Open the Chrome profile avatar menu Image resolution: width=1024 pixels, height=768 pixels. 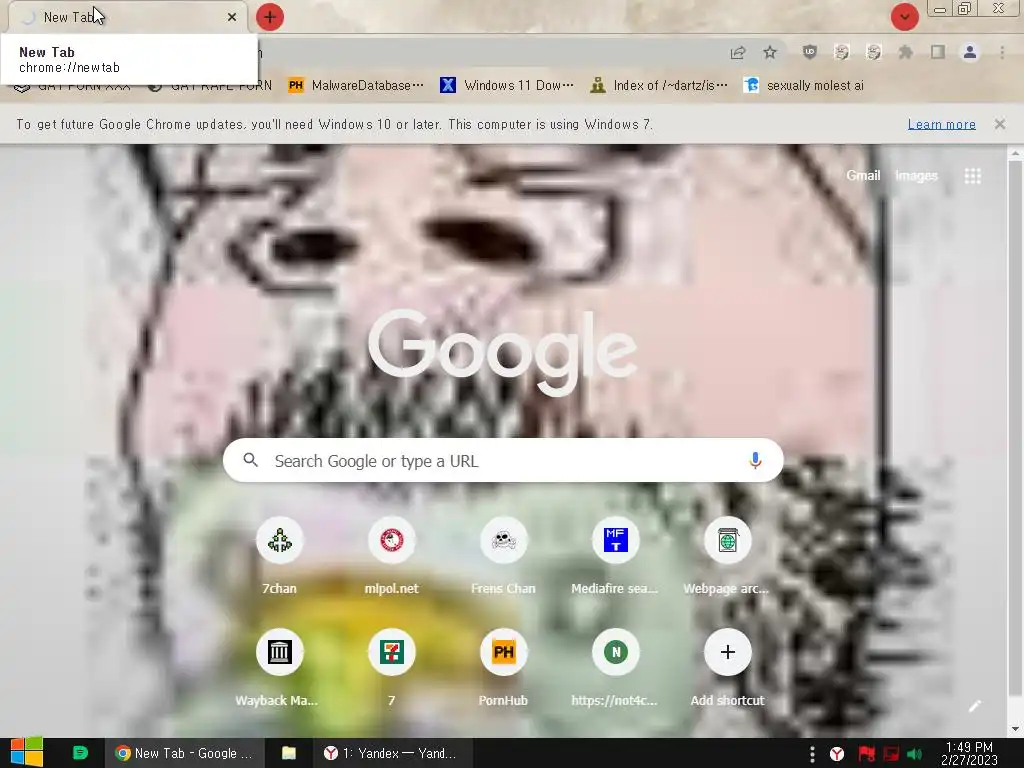pos(970,52)
